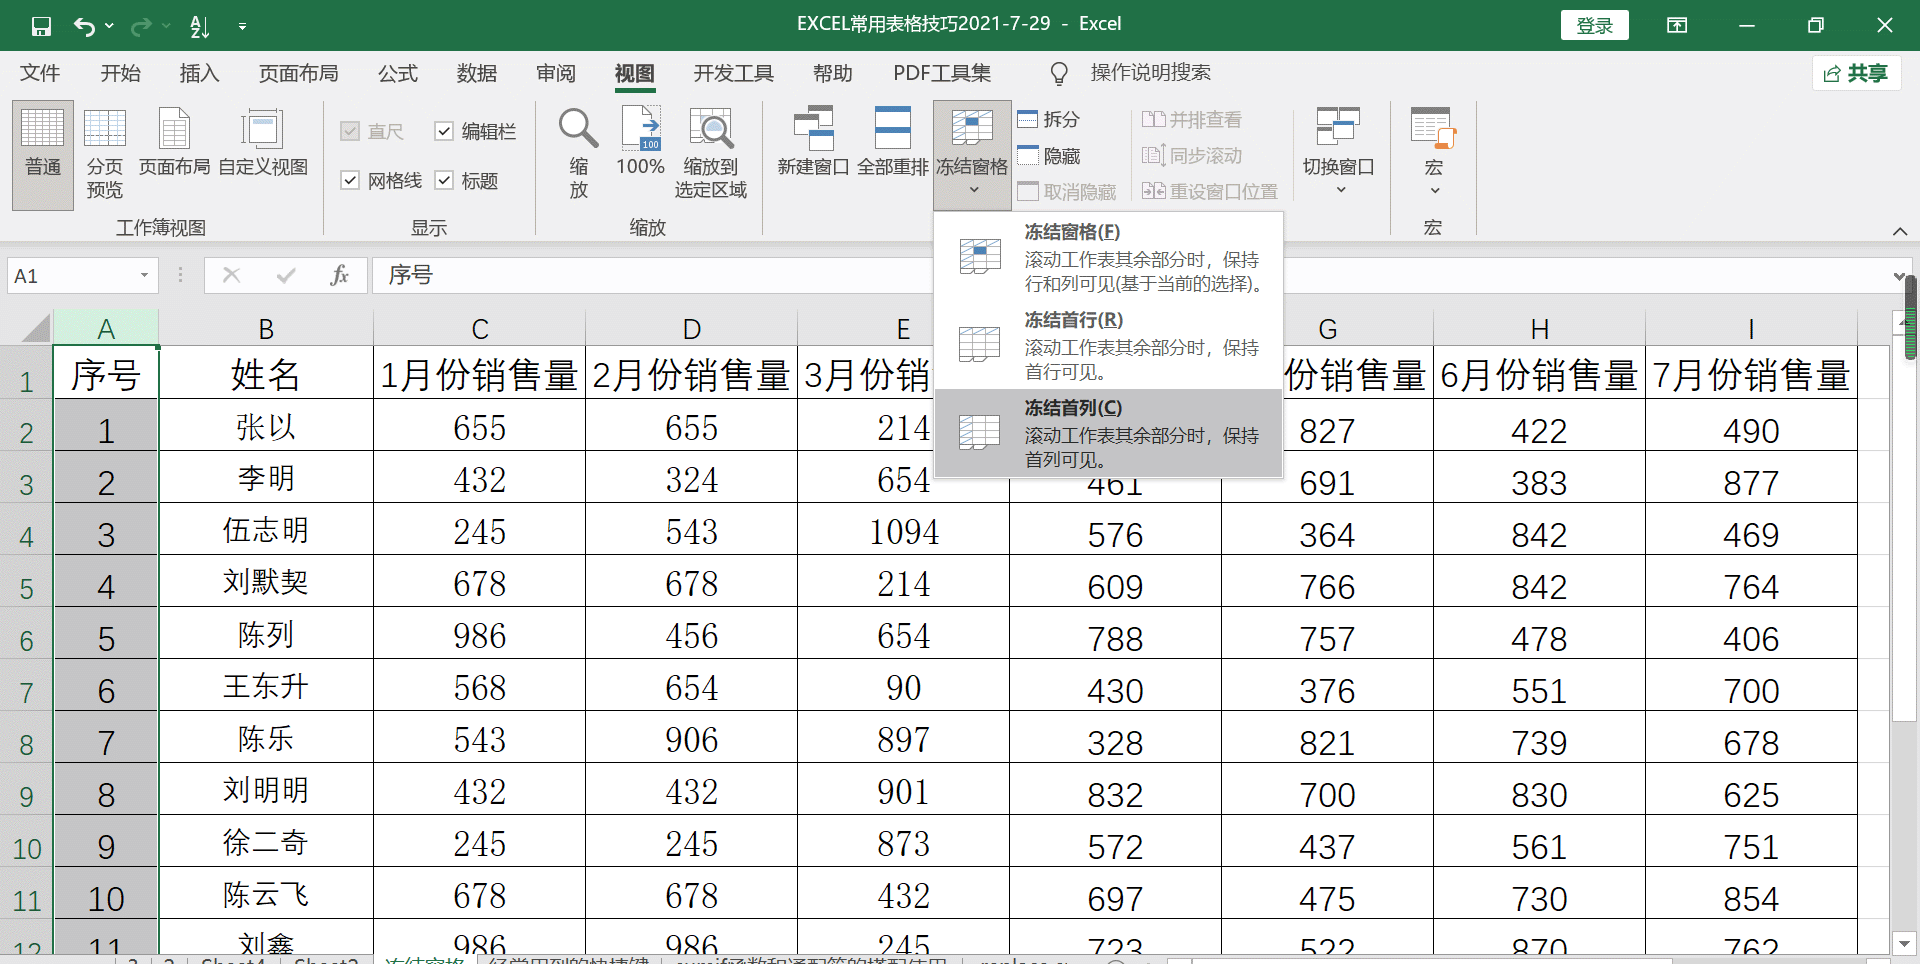The width and height of the screenshot is (1920, 964).
Task: Toggle the 网格线 gridlines checkbox
Action: (350, 180)
